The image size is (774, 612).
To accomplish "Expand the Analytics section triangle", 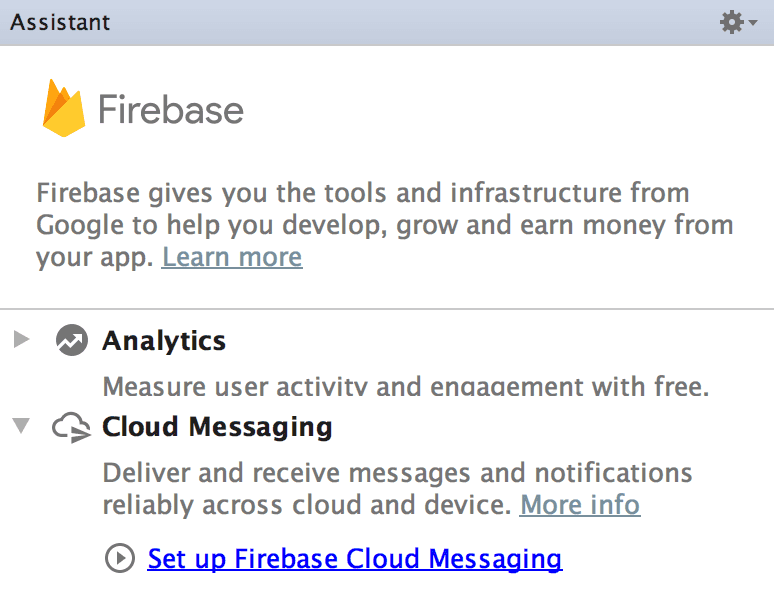I will click(21, 340).
